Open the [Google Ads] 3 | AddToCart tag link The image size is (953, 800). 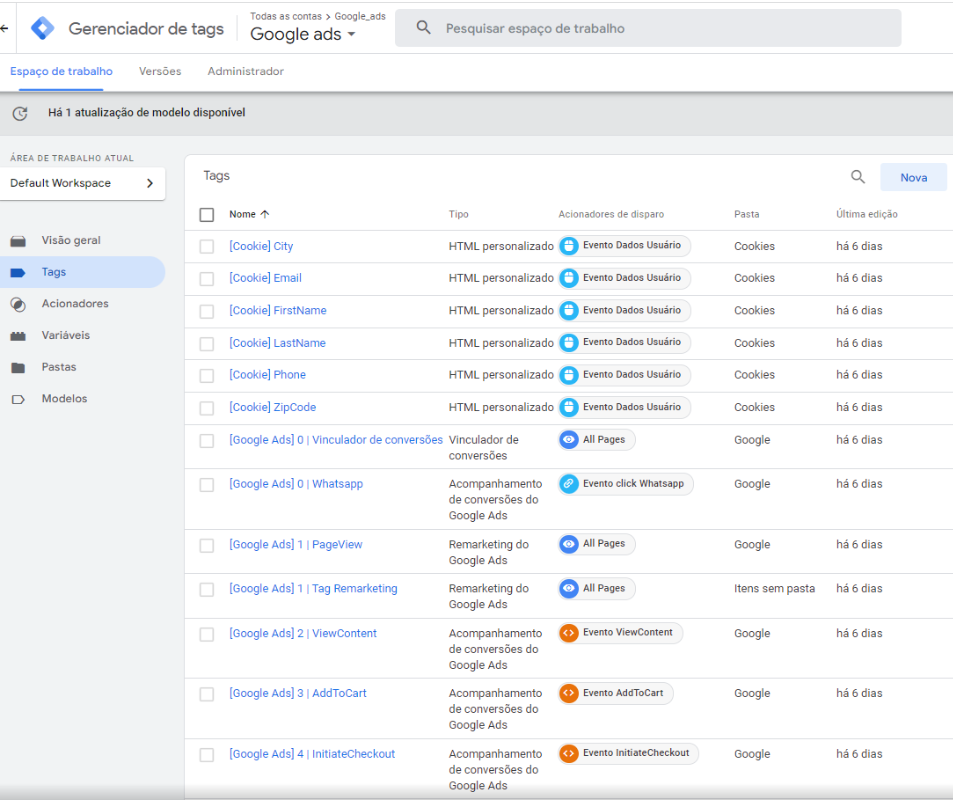pyautogui.click(x=297, y=693)
